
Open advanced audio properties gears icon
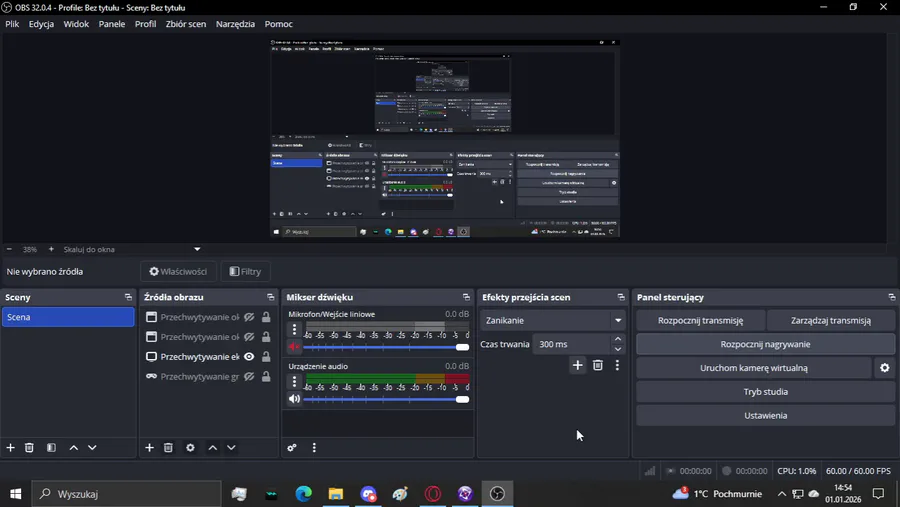pyautogui.click(x=292, y=447)
